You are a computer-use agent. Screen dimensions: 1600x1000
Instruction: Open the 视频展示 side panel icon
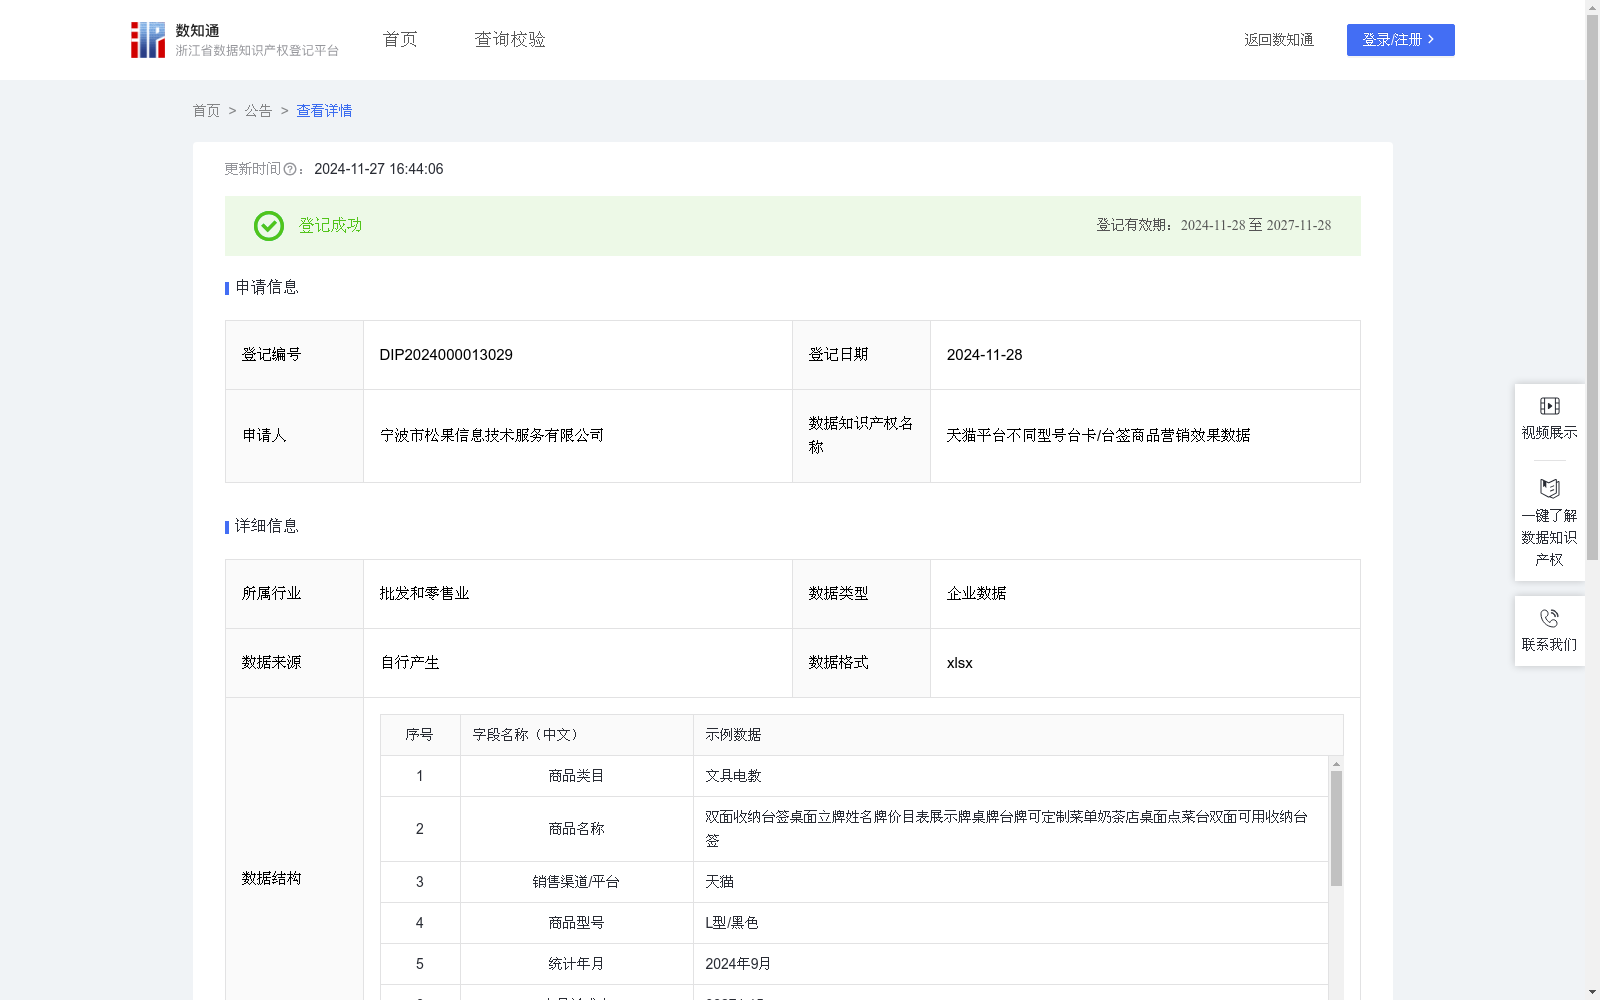(x=1549, y=406)
